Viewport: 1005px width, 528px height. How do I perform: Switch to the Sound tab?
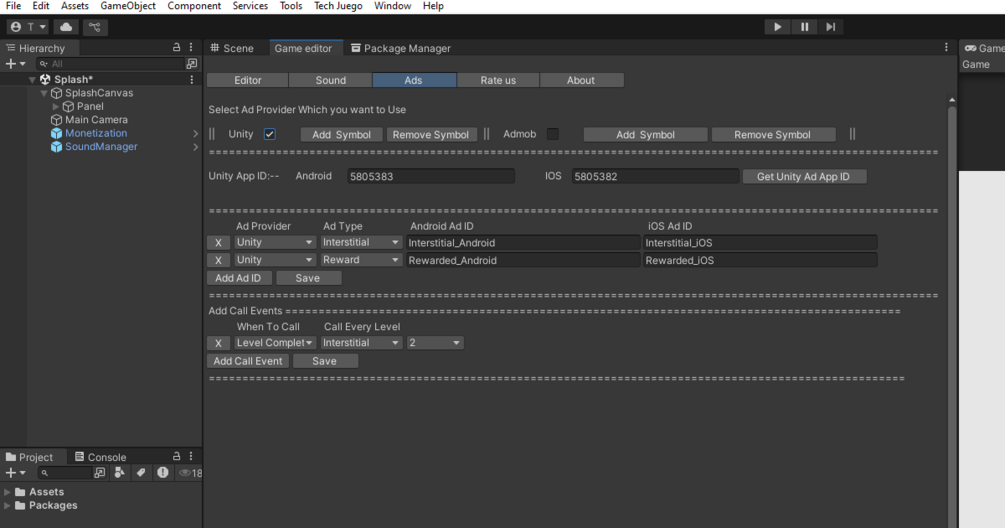[331, 80]
